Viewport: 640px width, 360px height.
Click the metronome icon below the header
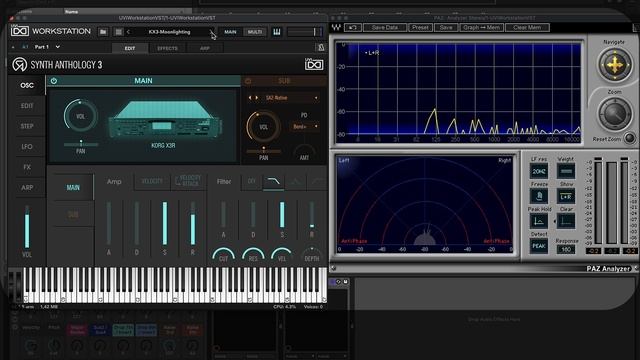321,47
